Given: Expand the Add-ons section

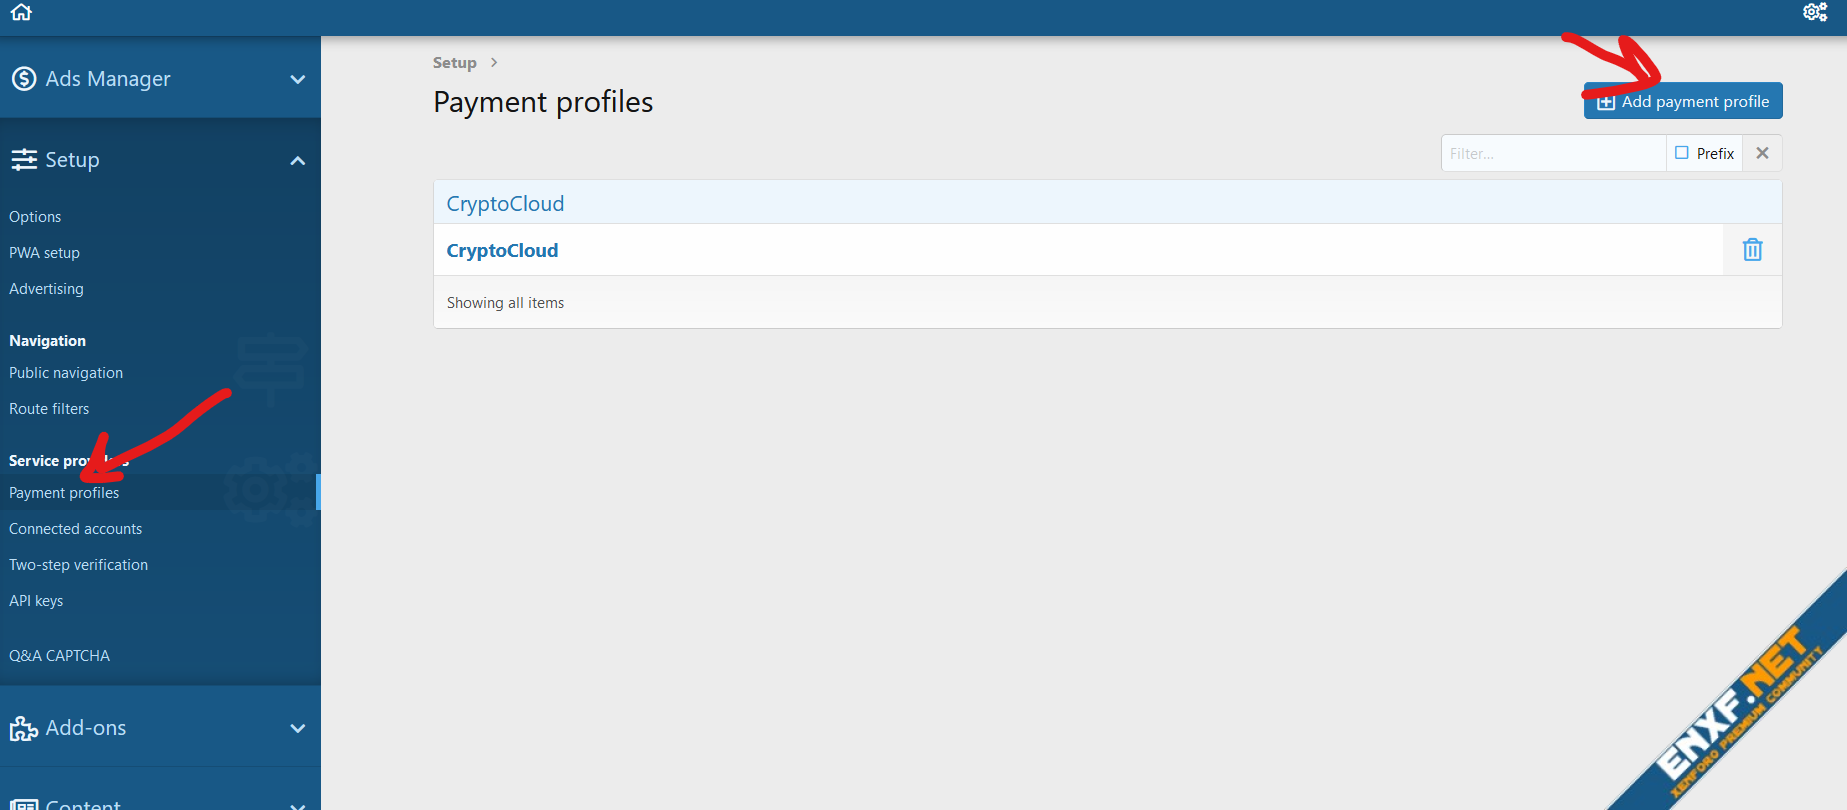Looking at the screenshot, I should (x=297, y=728).
